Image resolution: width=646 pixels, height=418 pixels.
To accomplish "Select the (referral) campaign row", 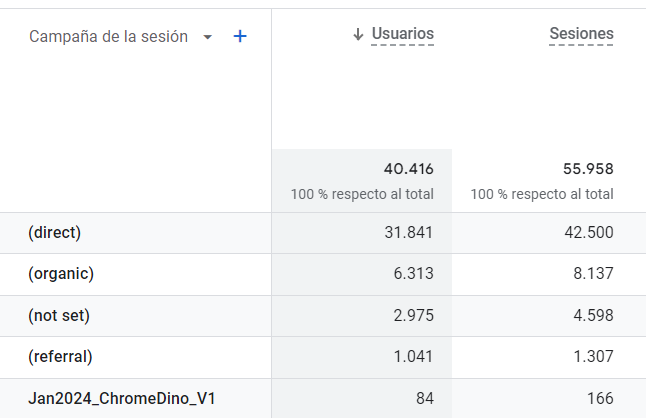I will click(x=60, y=356).
